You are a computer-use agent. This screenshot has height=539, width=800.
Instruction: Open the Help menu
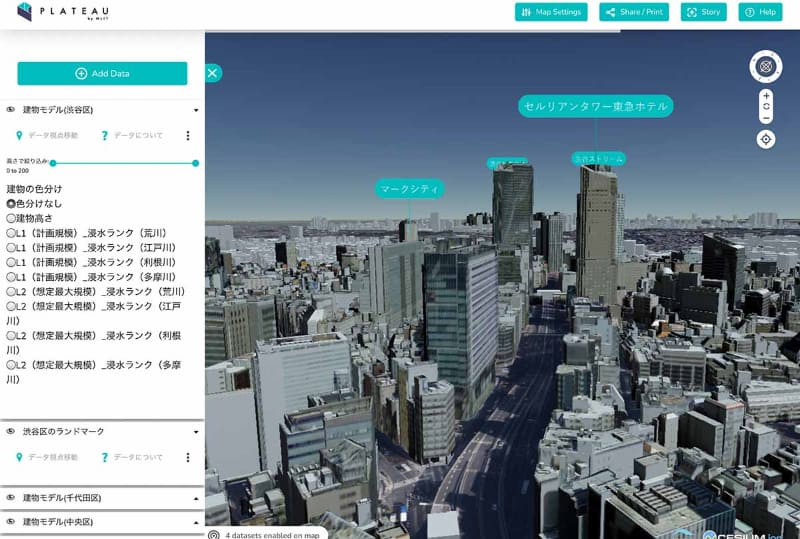[760, 12]
